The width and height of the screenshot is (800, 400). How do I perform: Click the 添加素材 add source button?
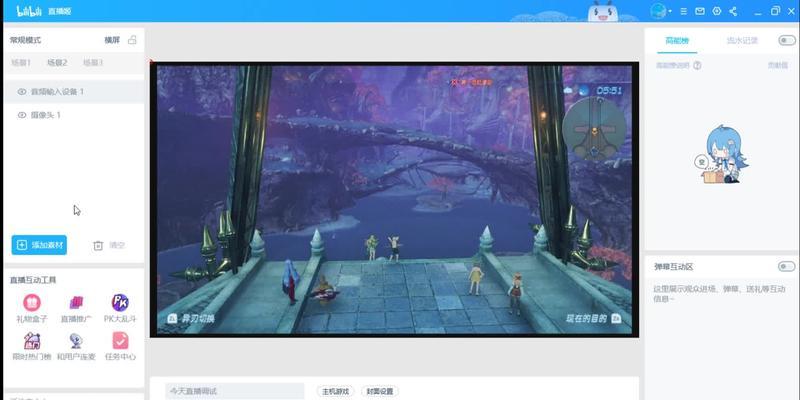[39, 245]
